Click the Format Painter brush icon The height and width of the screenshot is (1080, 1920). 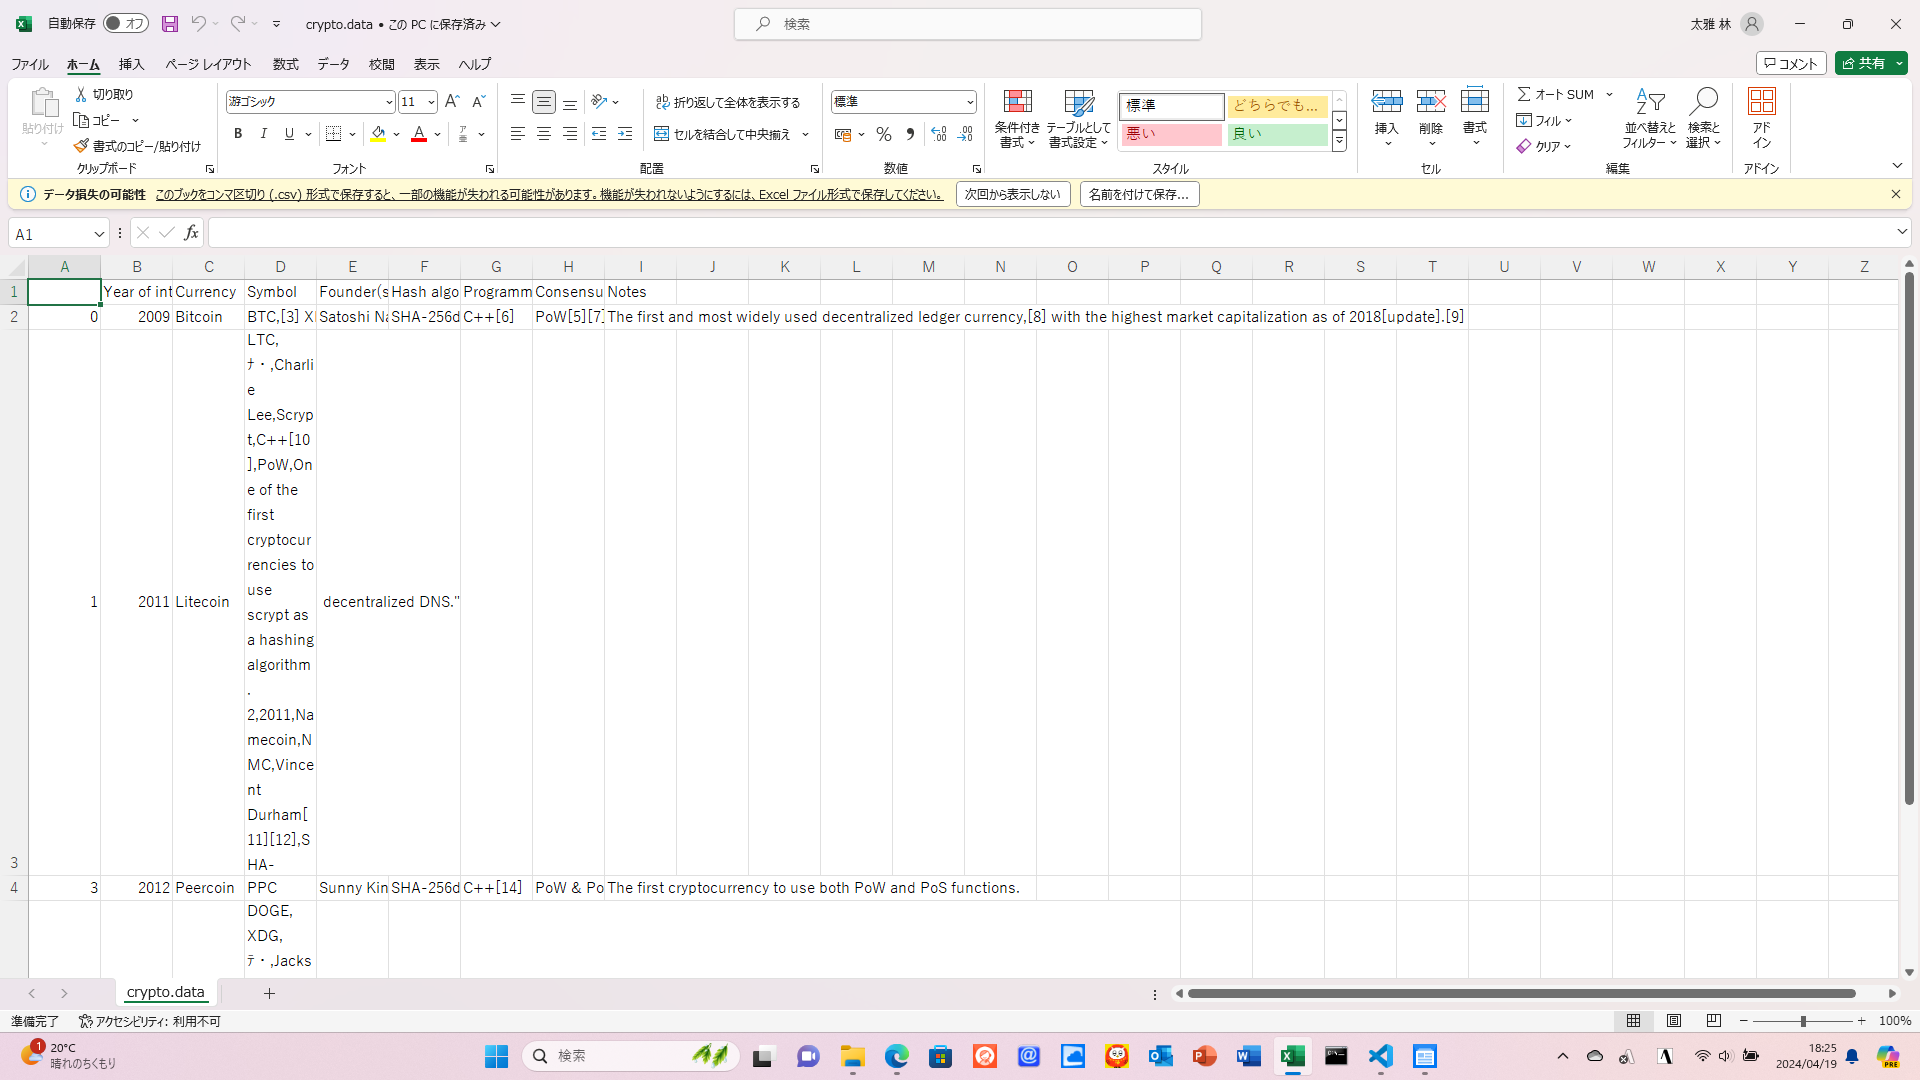click(81, 146)
